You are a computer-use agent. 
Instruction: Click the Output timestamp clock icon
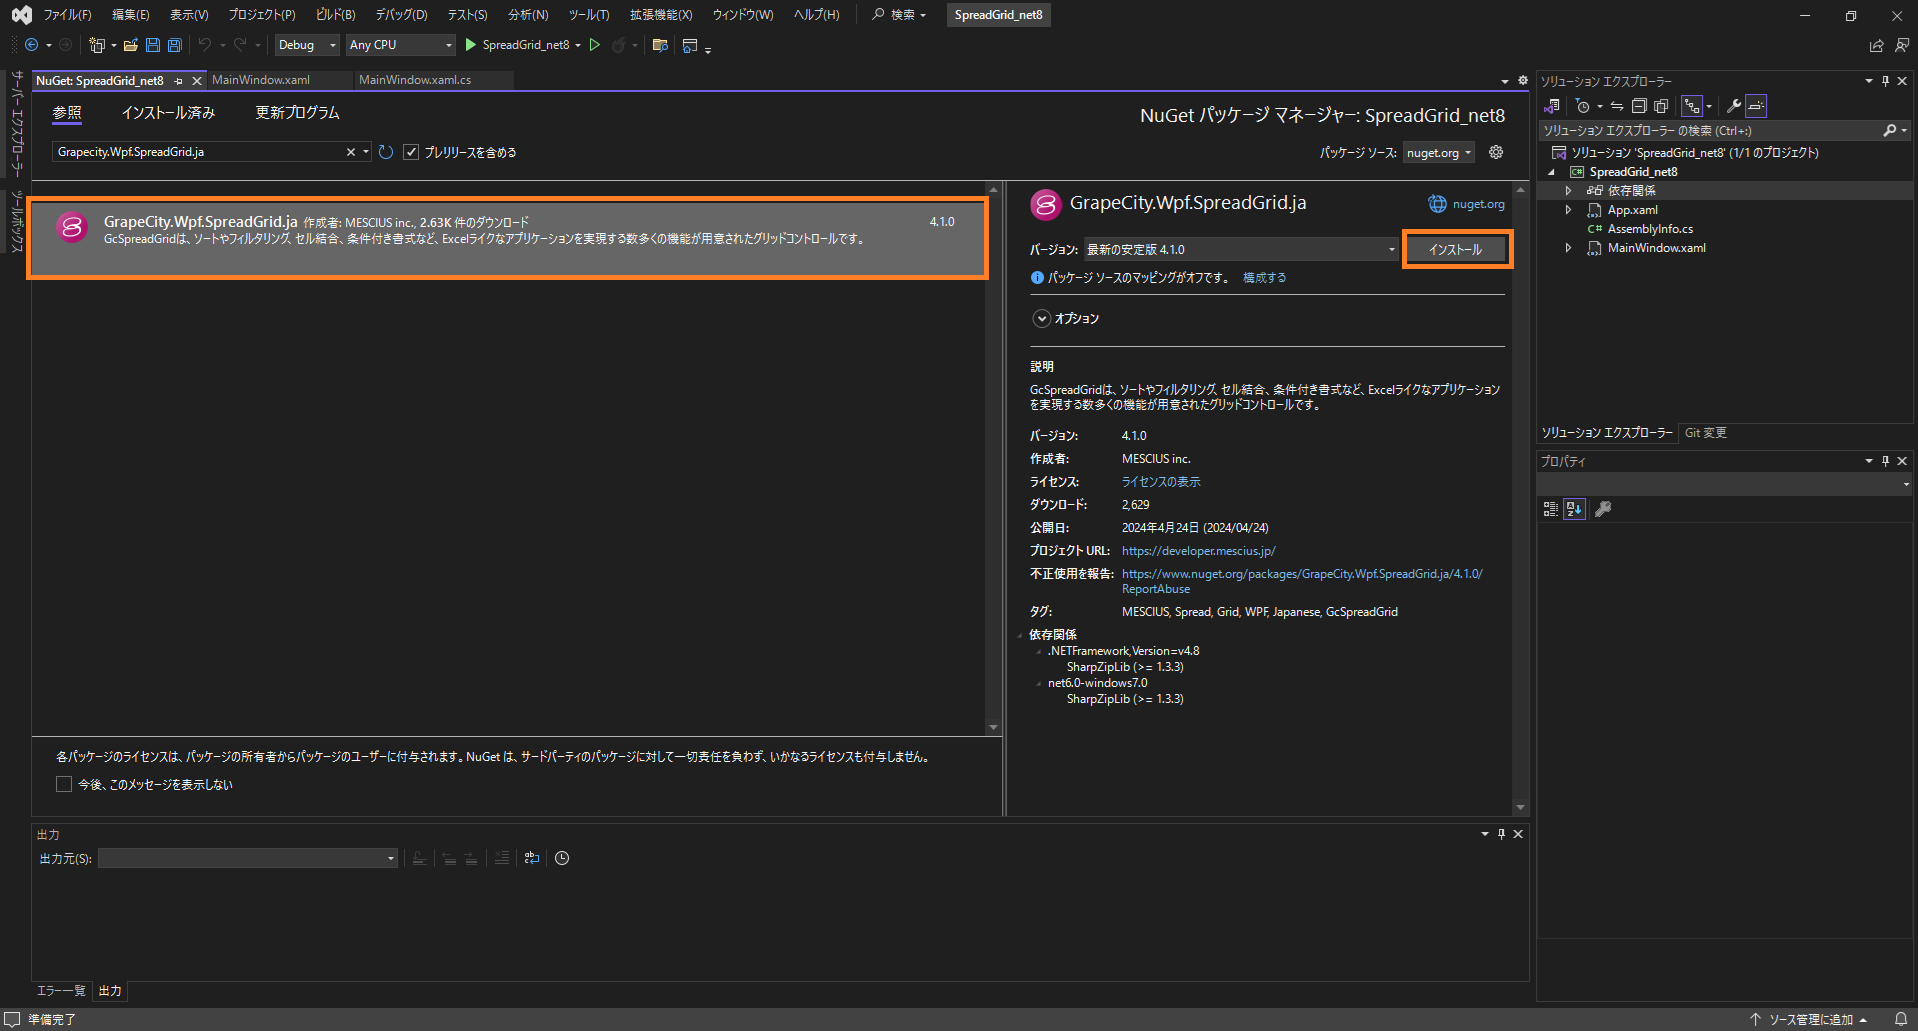click(562, 858)
